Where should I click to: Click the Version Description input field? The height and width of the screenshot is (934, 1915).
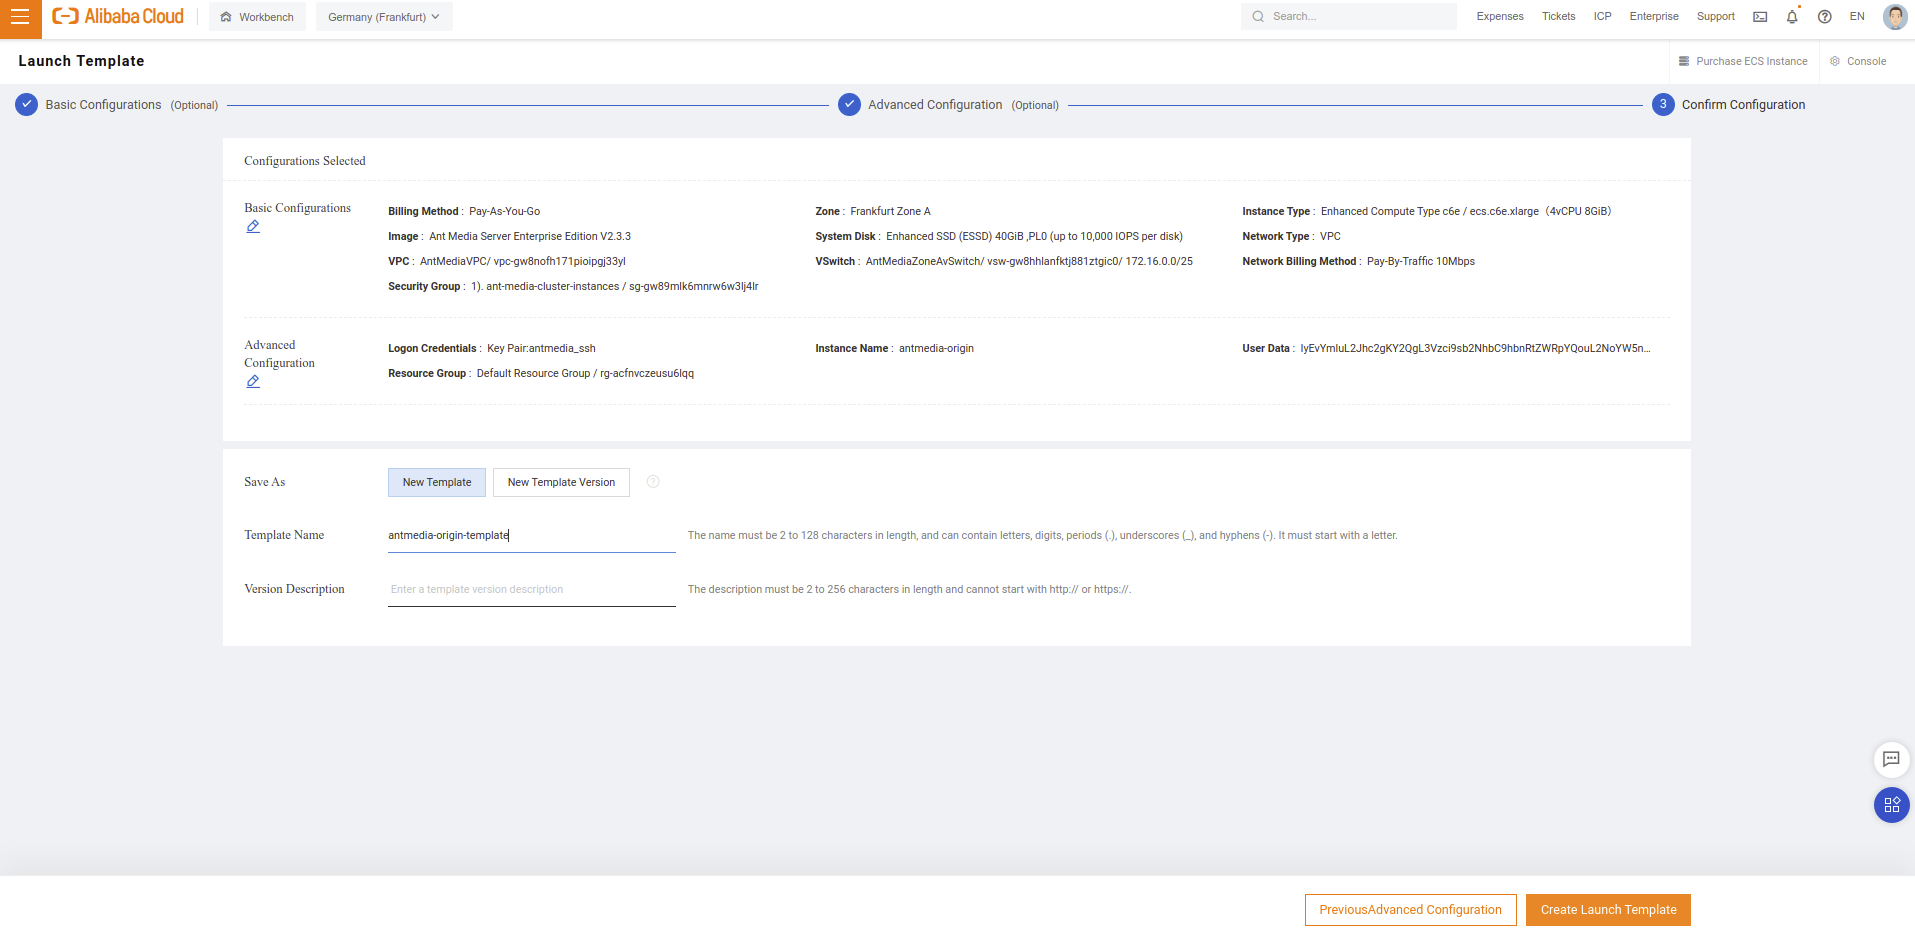(532, 590)
